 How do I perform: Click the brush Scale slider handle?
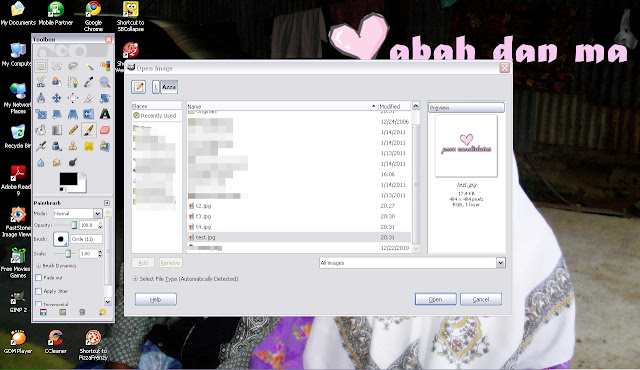pyautogui.click(x=69, y=253)
